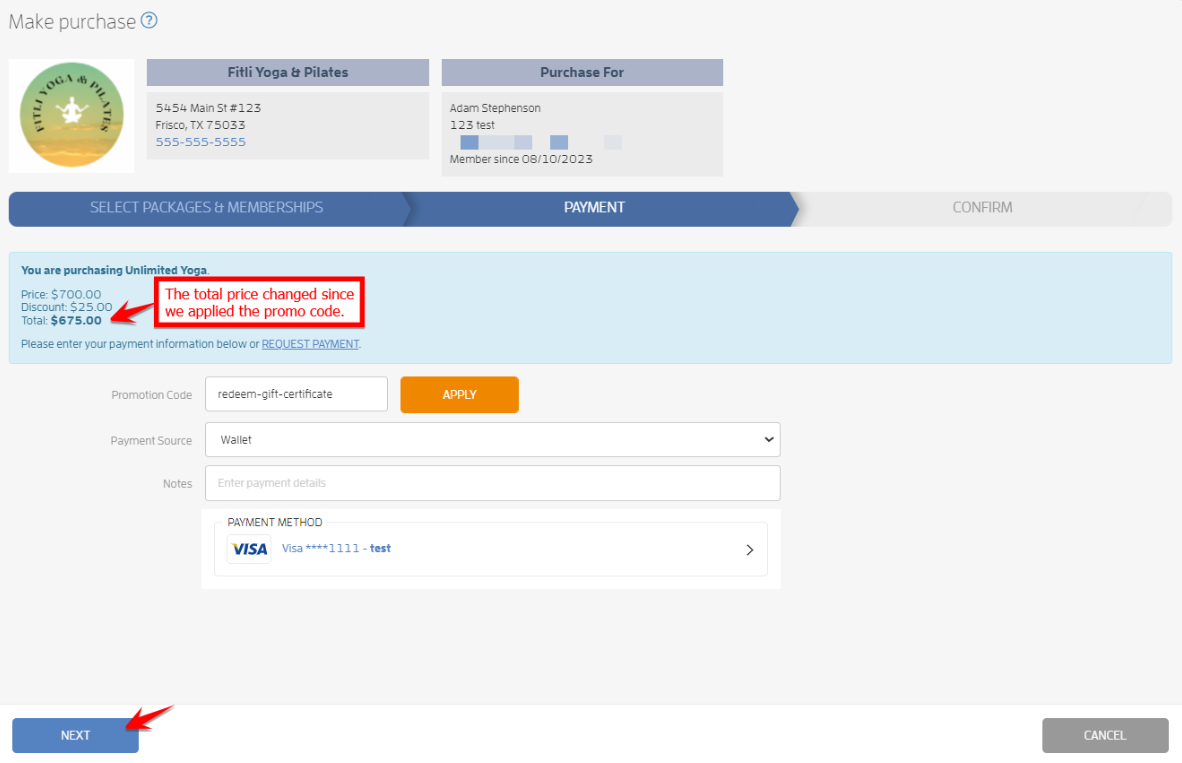
Task: Select the Confirm step tab
Action: (x=981, y=208)
